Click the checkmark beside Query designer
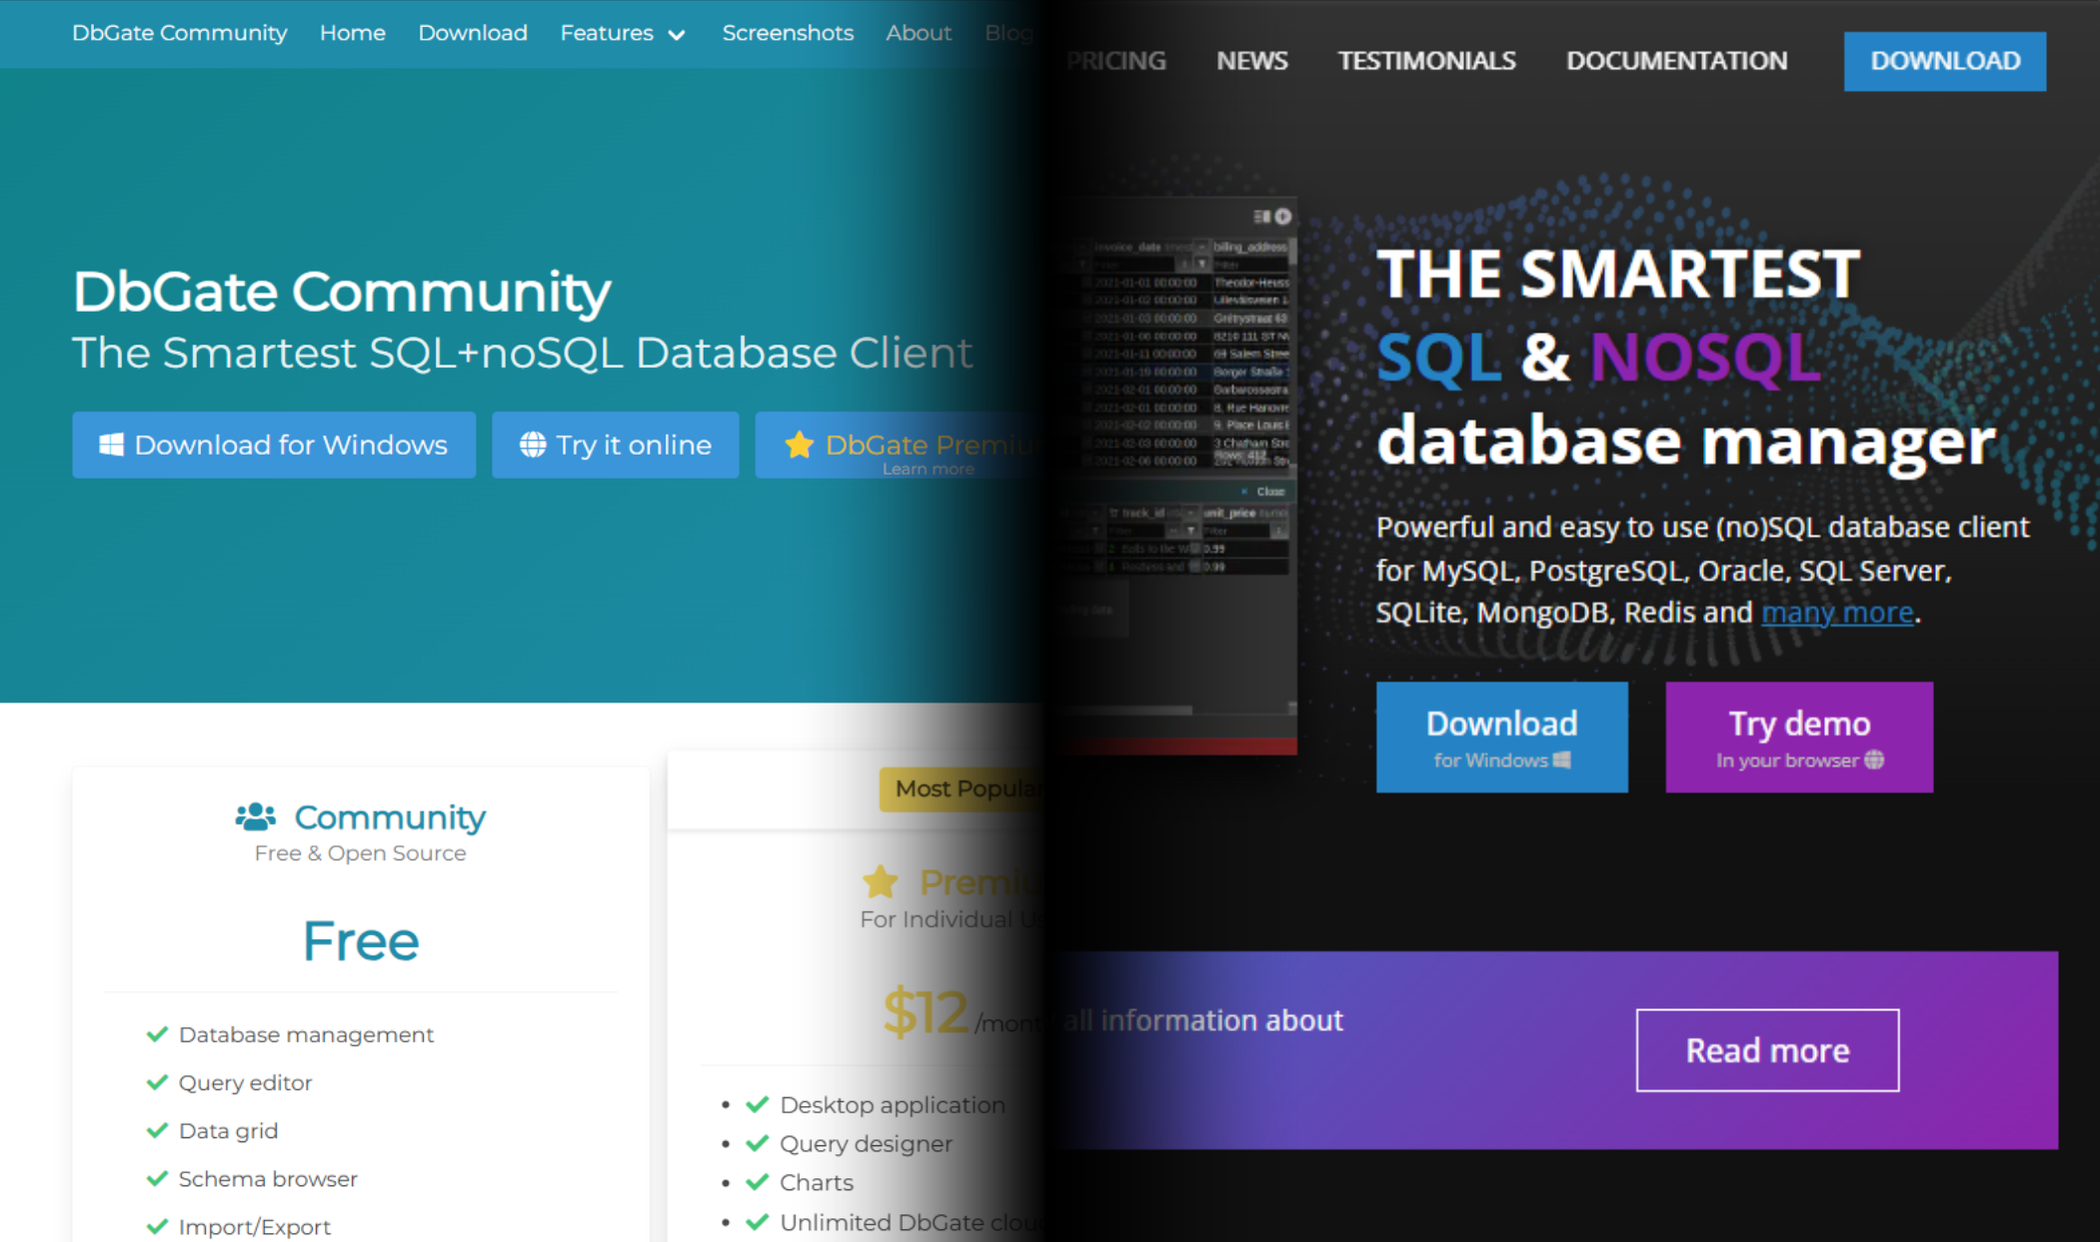Screen dimensions: 2100x1242 [758, 1143]
